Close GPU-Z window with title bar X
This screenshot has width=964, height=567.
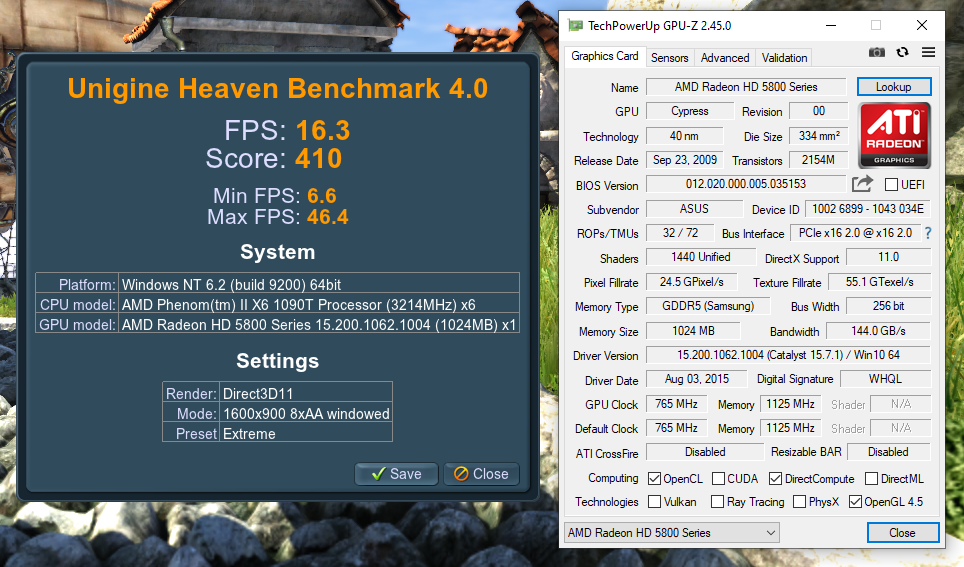[x=922, y=25]
